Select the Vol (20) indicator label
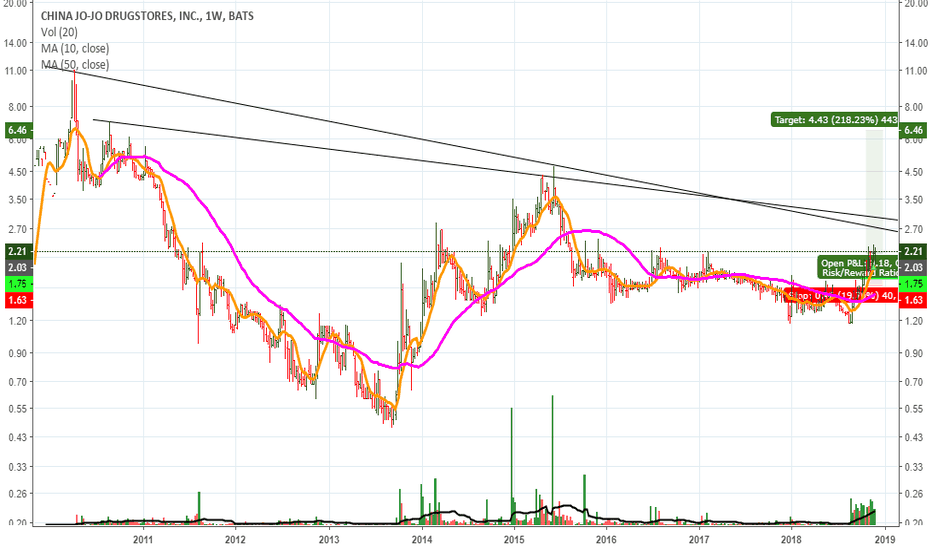 click(x=59, y=32)
